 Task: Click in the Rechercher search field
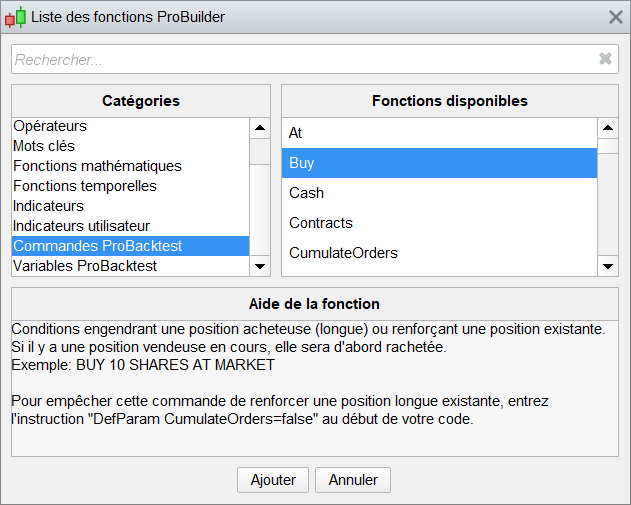point(300,59)
